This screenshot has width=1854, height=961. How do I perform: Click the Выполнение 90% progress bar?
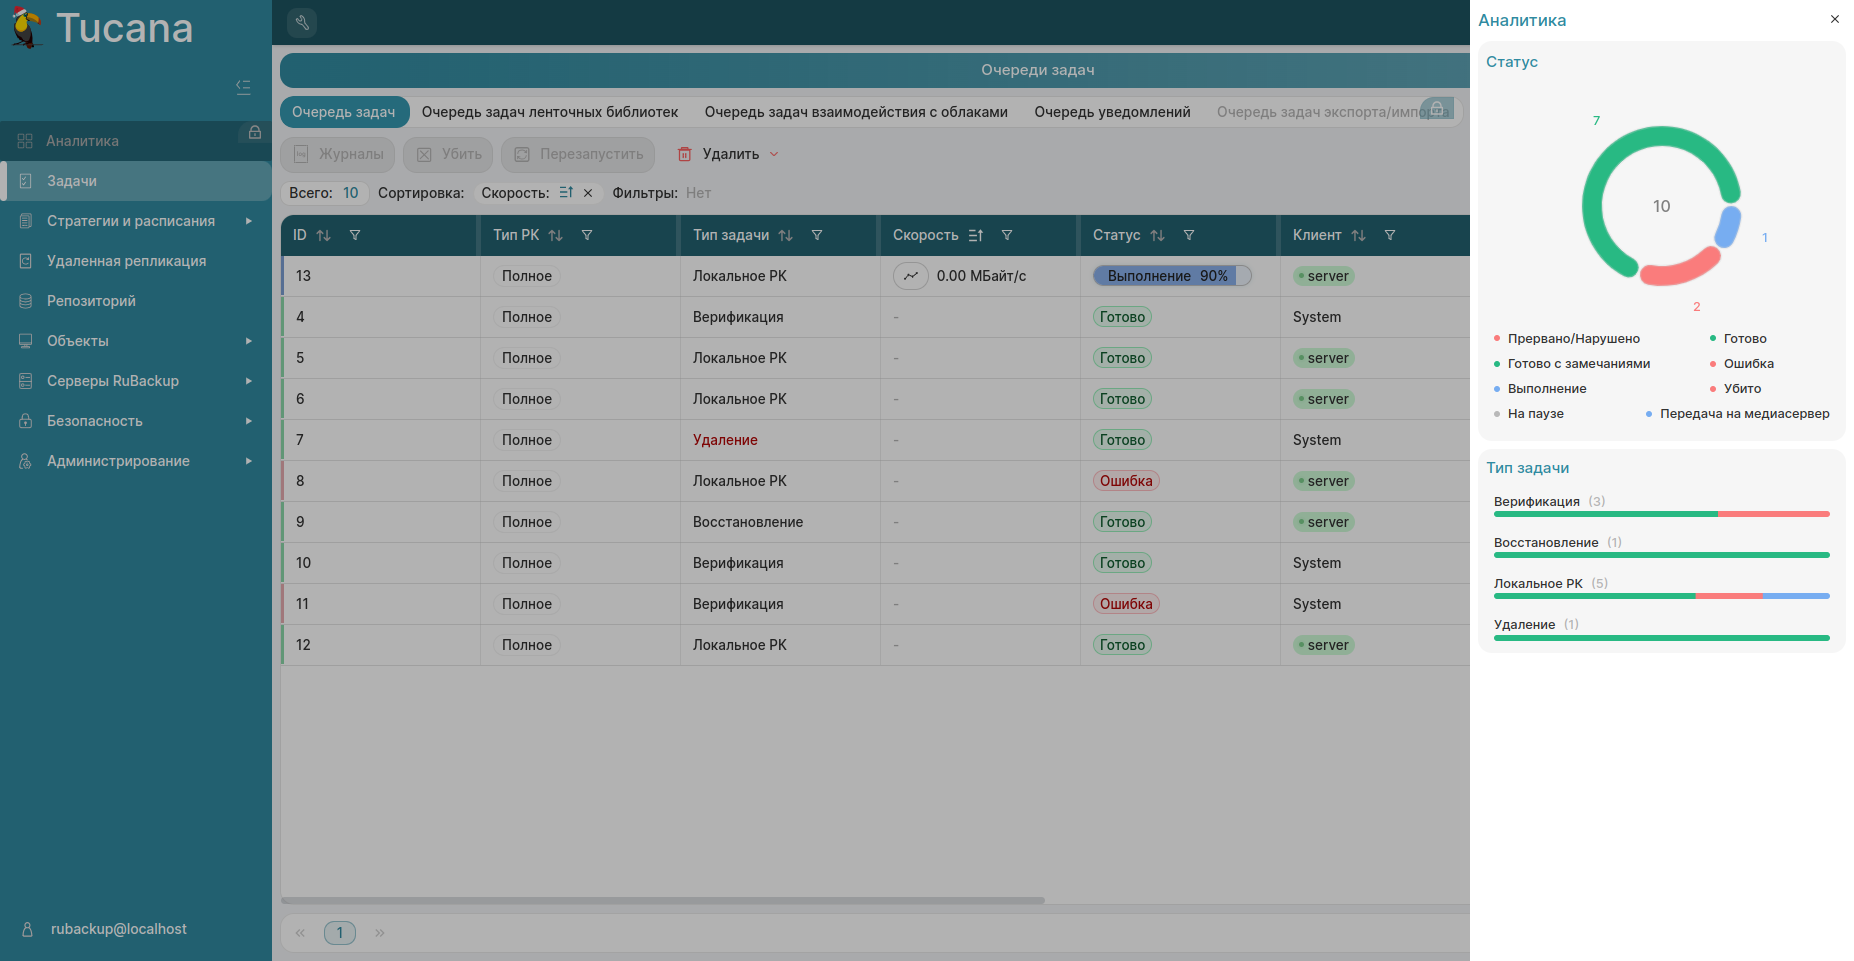pyautogui.click(x=1171, y=276)
